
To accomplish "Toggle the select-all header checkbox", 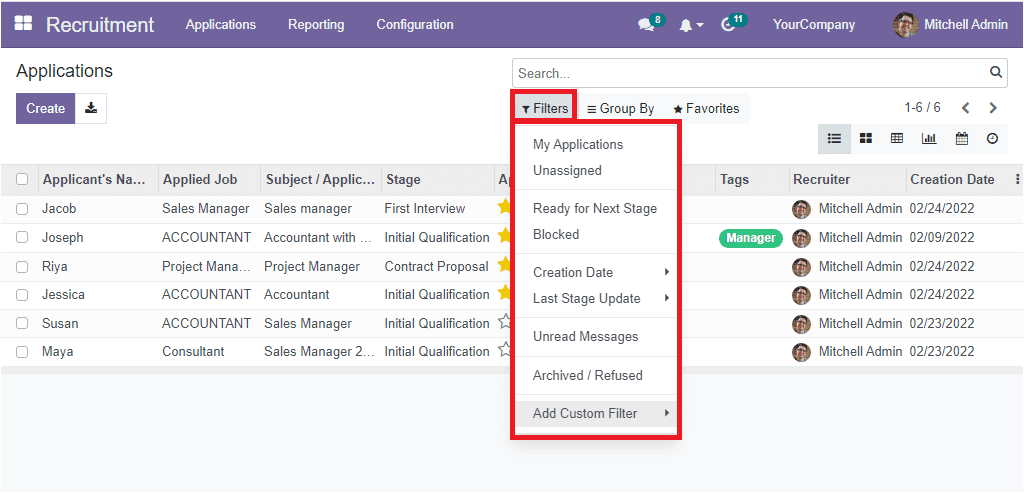I will click(x=22, y=180).
